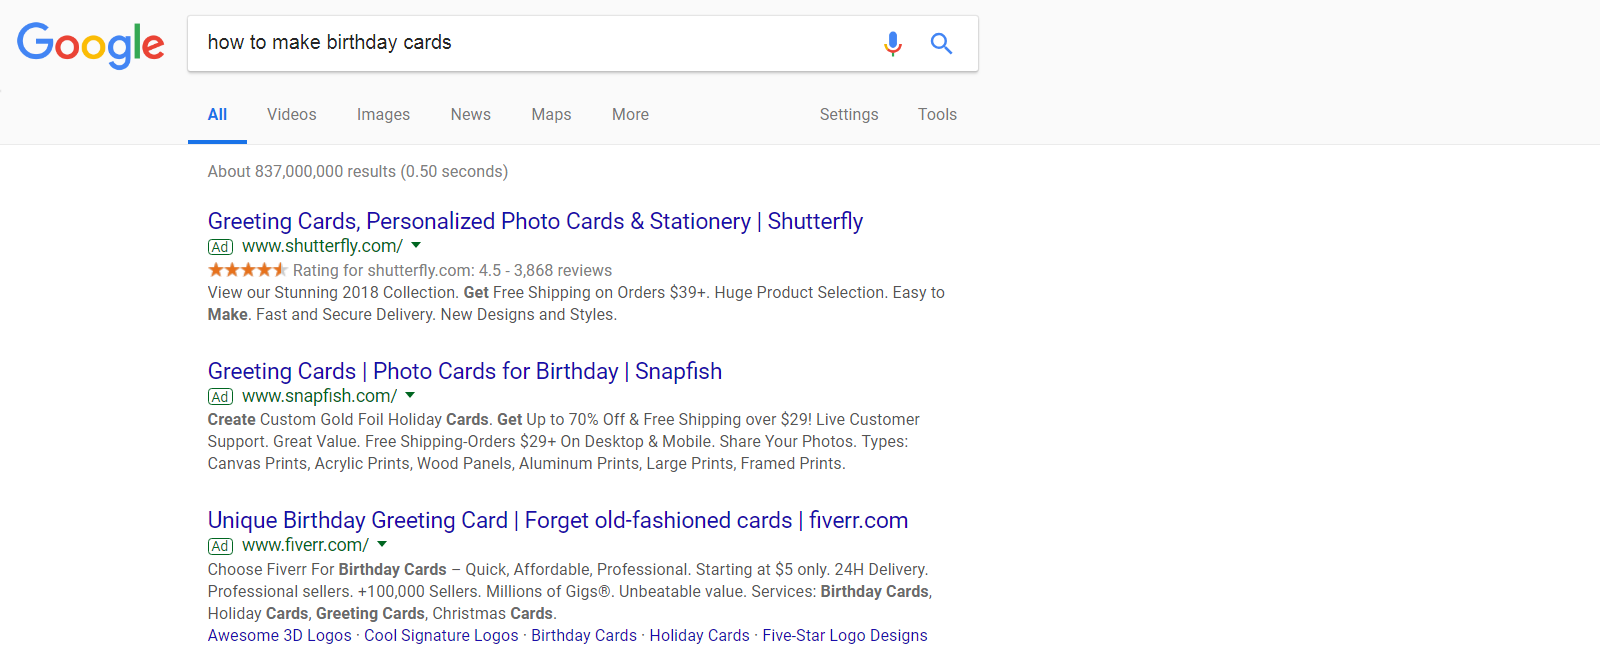Open the Snapfish Photo Cards link
The image size is (1600, 647).
[x=464, y=371]
